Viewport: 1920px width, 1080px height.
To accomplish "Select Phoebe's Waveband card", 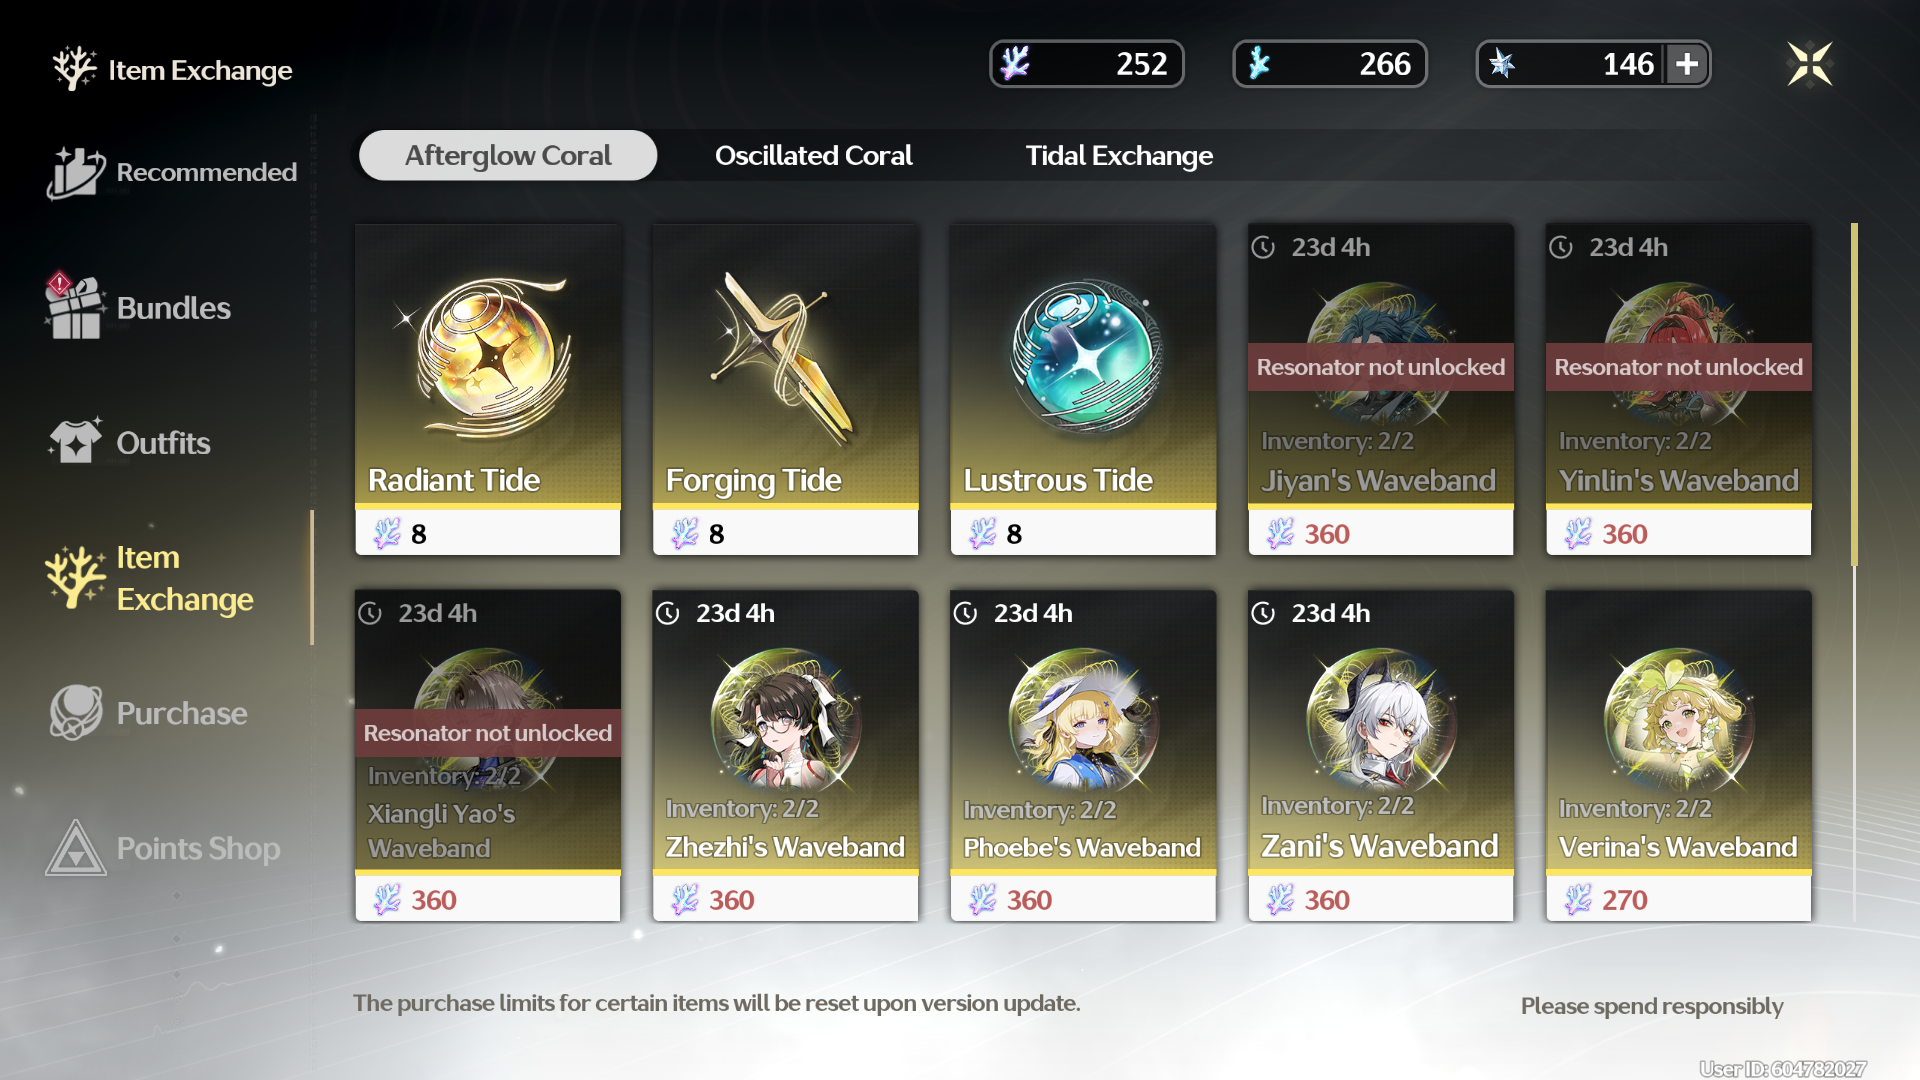I will point(1083,755).
